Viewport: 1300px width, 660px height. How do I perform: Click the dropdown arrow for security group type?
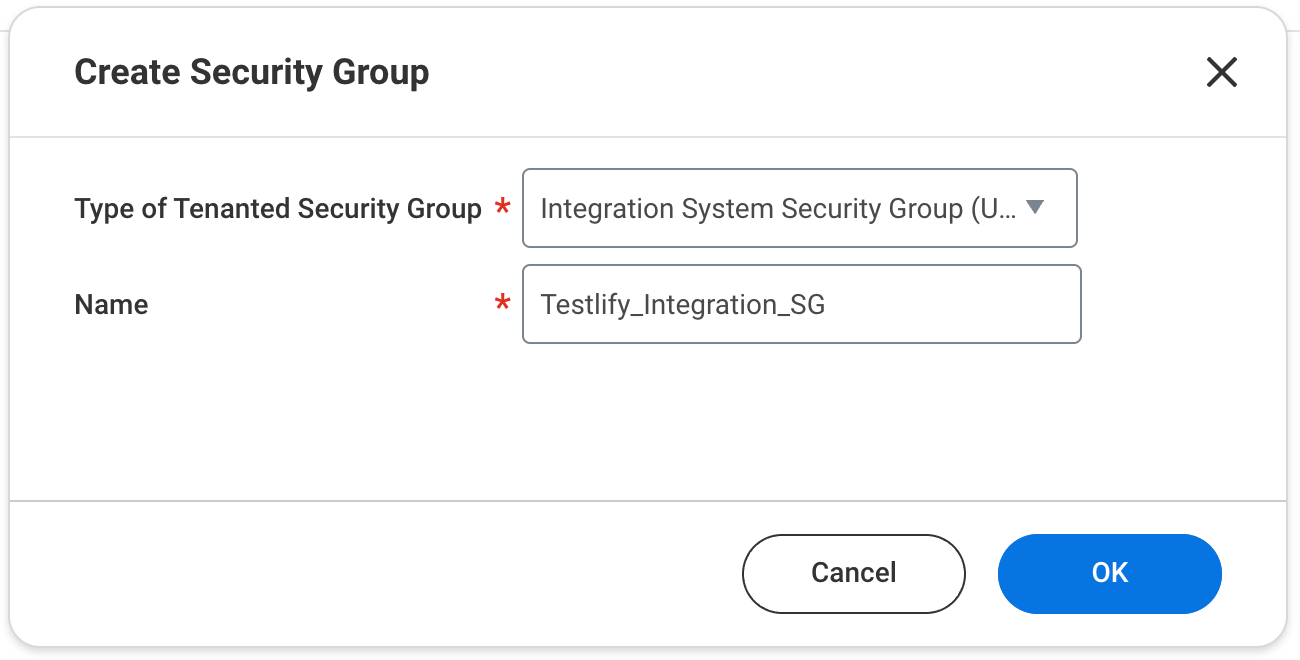pyautogui.click(x=1035, y=207)
